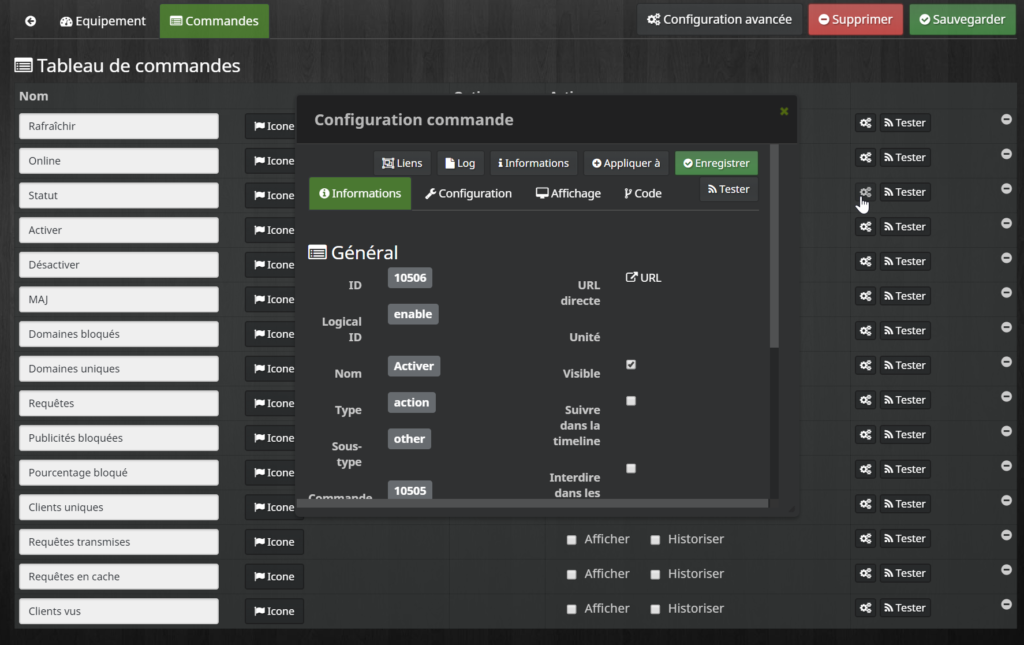The width and height of the screenshot is (1024, 645).
Task: Save with the Sauvegarder button
Action: coord(963,20)
